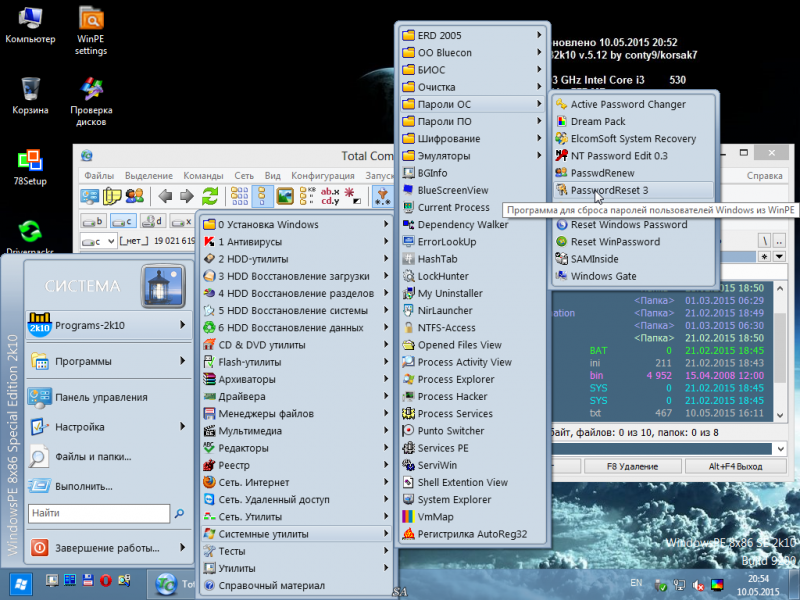Expand the Завершение работы submenu
Image resolution: width=800 pixels, height=600 pixels.
pos(108,548)
